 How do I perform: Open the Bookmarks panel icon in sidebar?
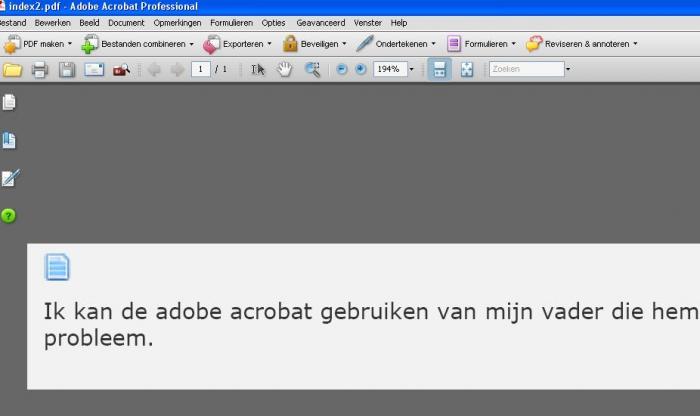[9, 140]
